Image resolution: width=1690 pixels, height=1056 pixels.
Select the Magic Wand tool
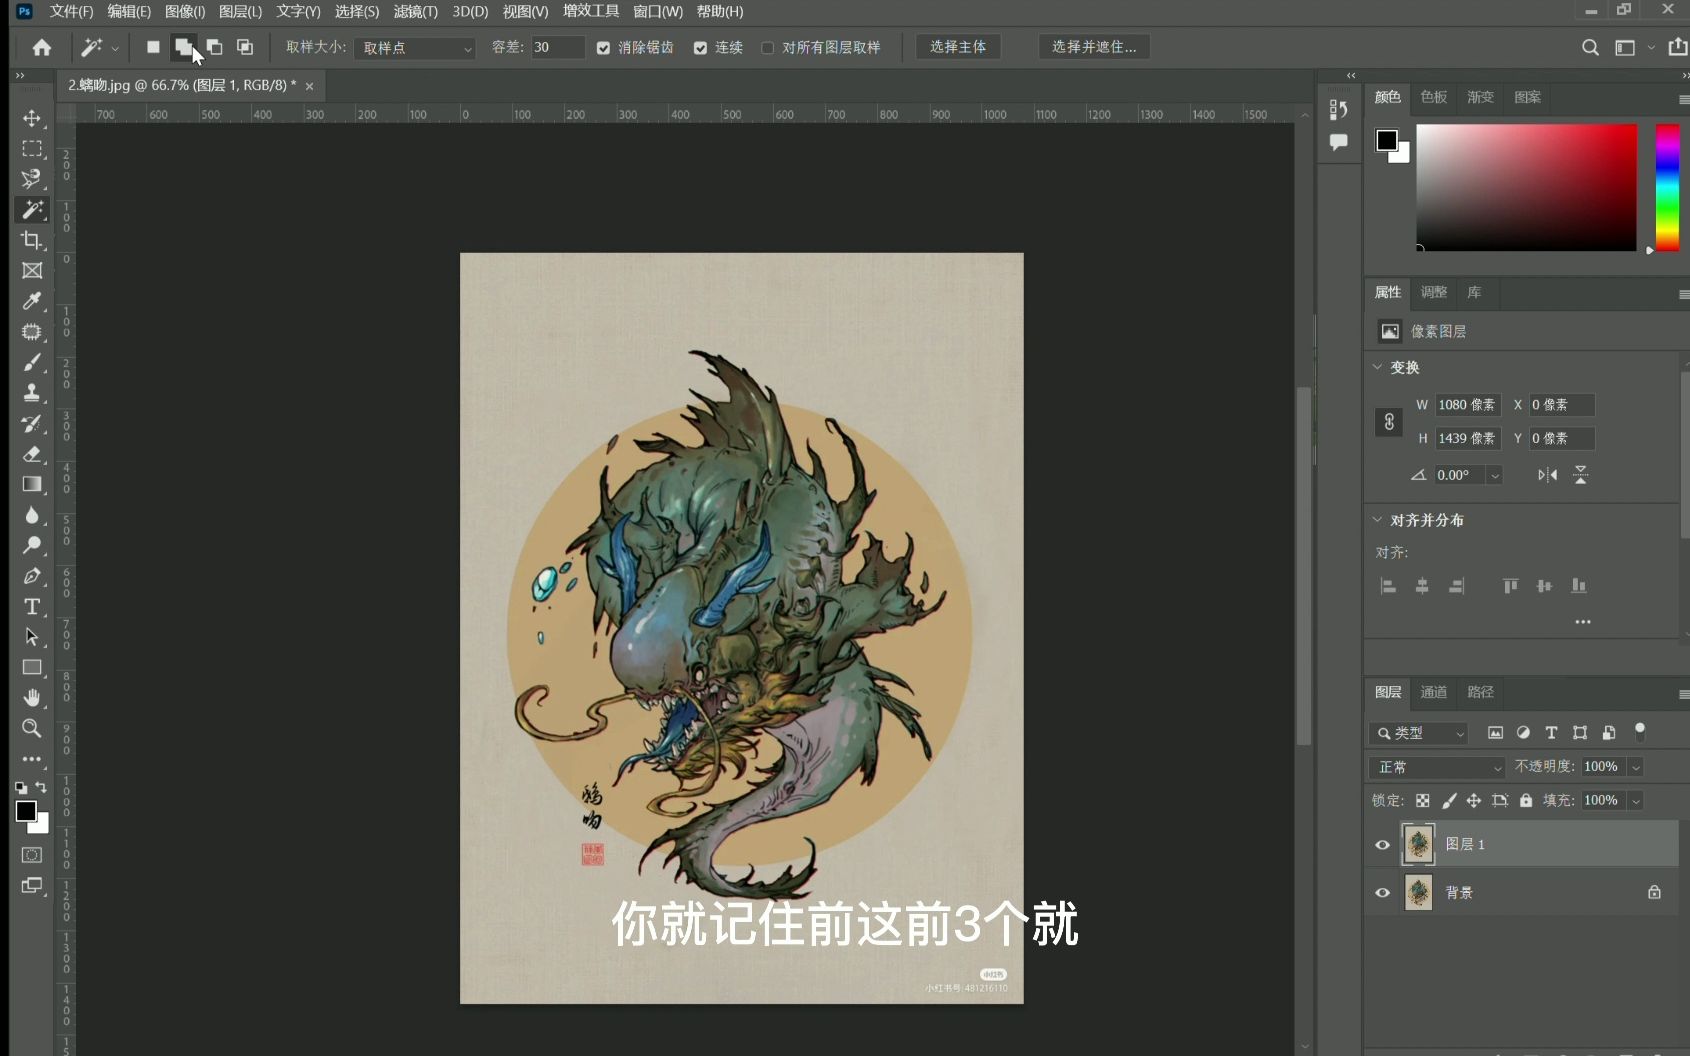[x=32, y=209]
